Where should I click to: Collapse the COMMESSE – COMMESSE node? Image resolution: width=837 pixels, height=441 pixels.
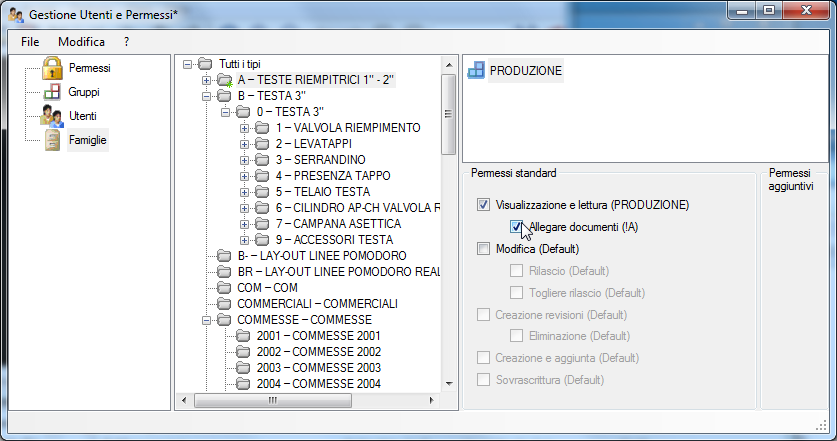[207, 321]
